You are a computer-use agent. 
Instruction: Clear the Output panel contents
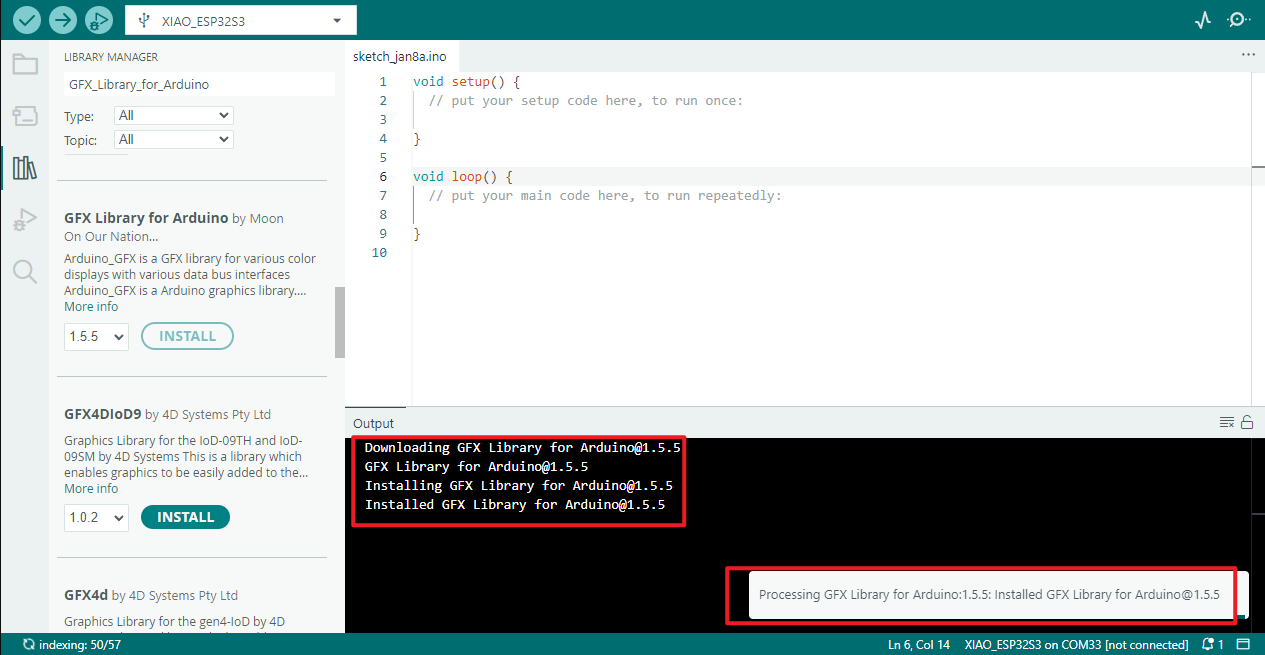[x=1227, y=423]
